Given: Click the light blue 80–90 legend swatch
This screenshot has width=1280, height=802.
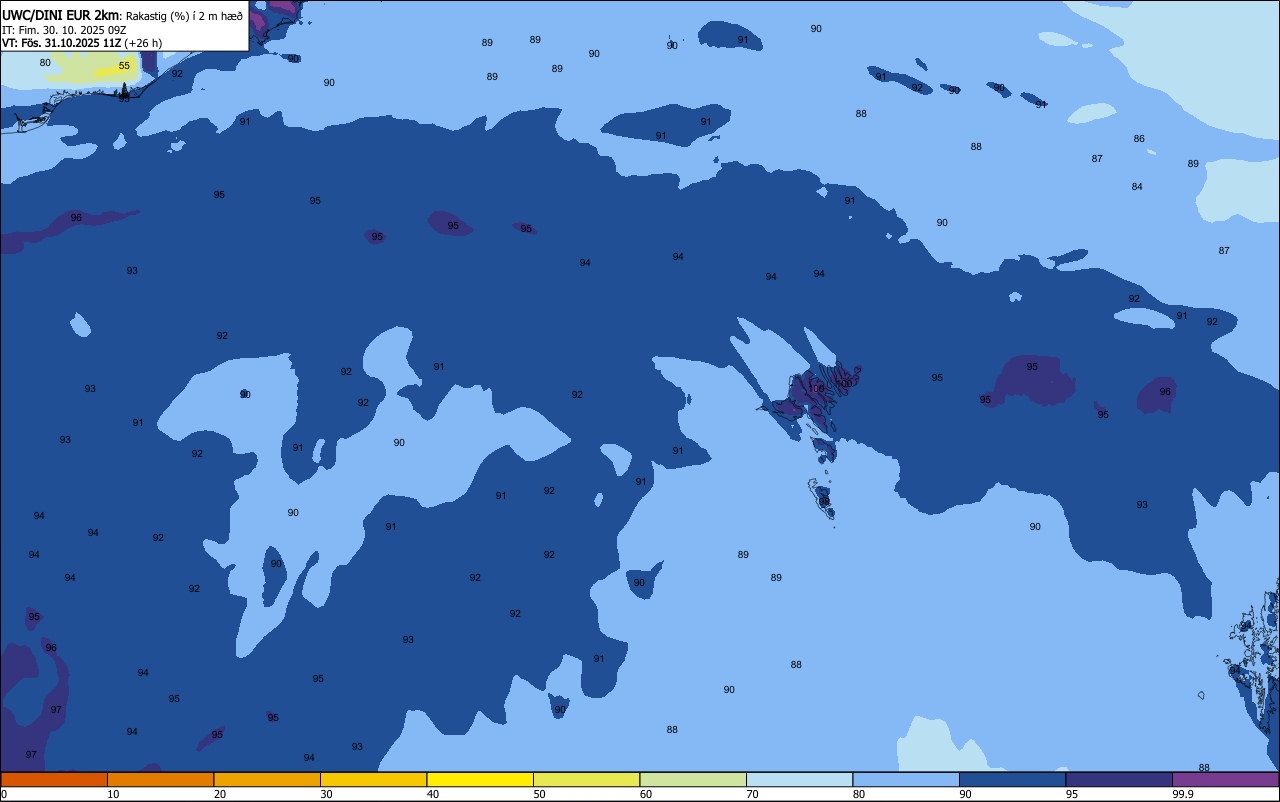Looking at the screenshot, I should pyautogui.click(x=906, y=779).
